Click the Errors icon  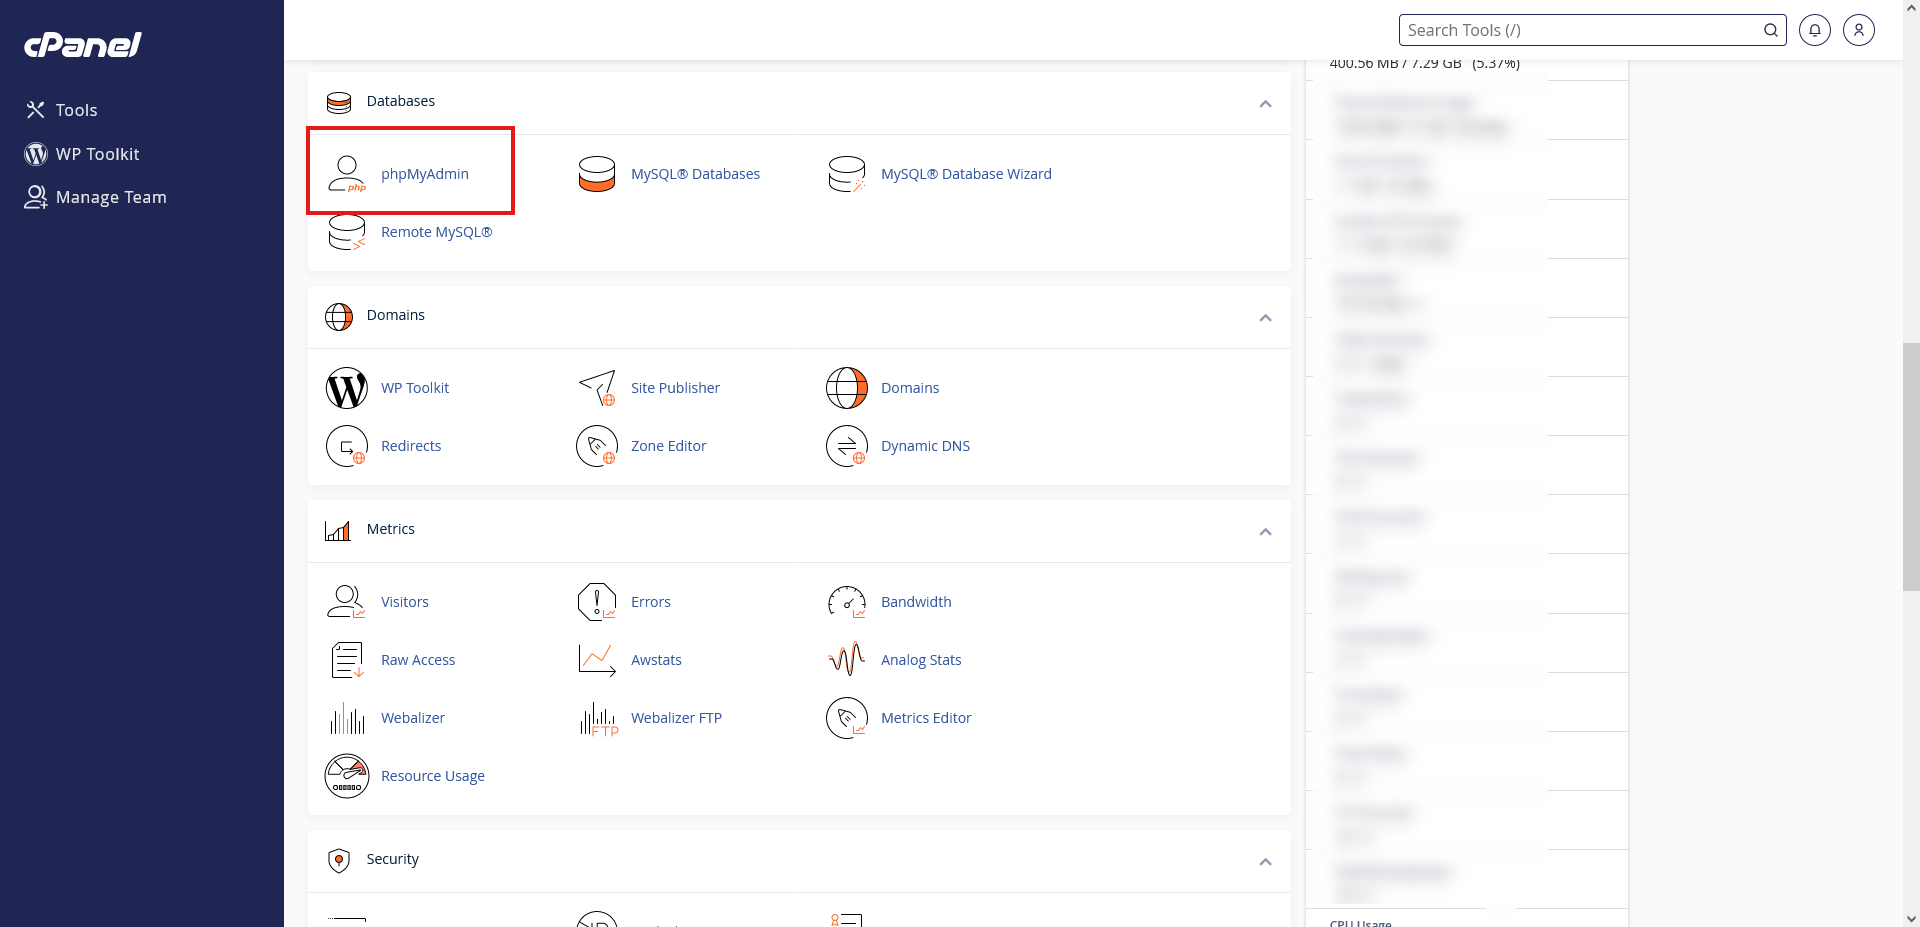[597, 602]
